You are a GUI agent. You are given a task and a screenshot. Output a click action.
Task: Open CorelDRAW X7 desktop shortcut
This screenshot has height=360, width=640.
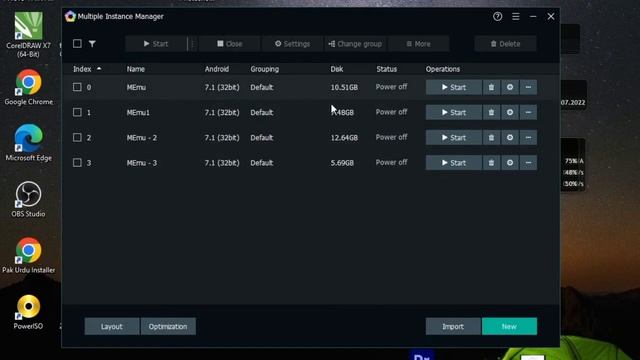pyautogui.click(x=29, y=34)
